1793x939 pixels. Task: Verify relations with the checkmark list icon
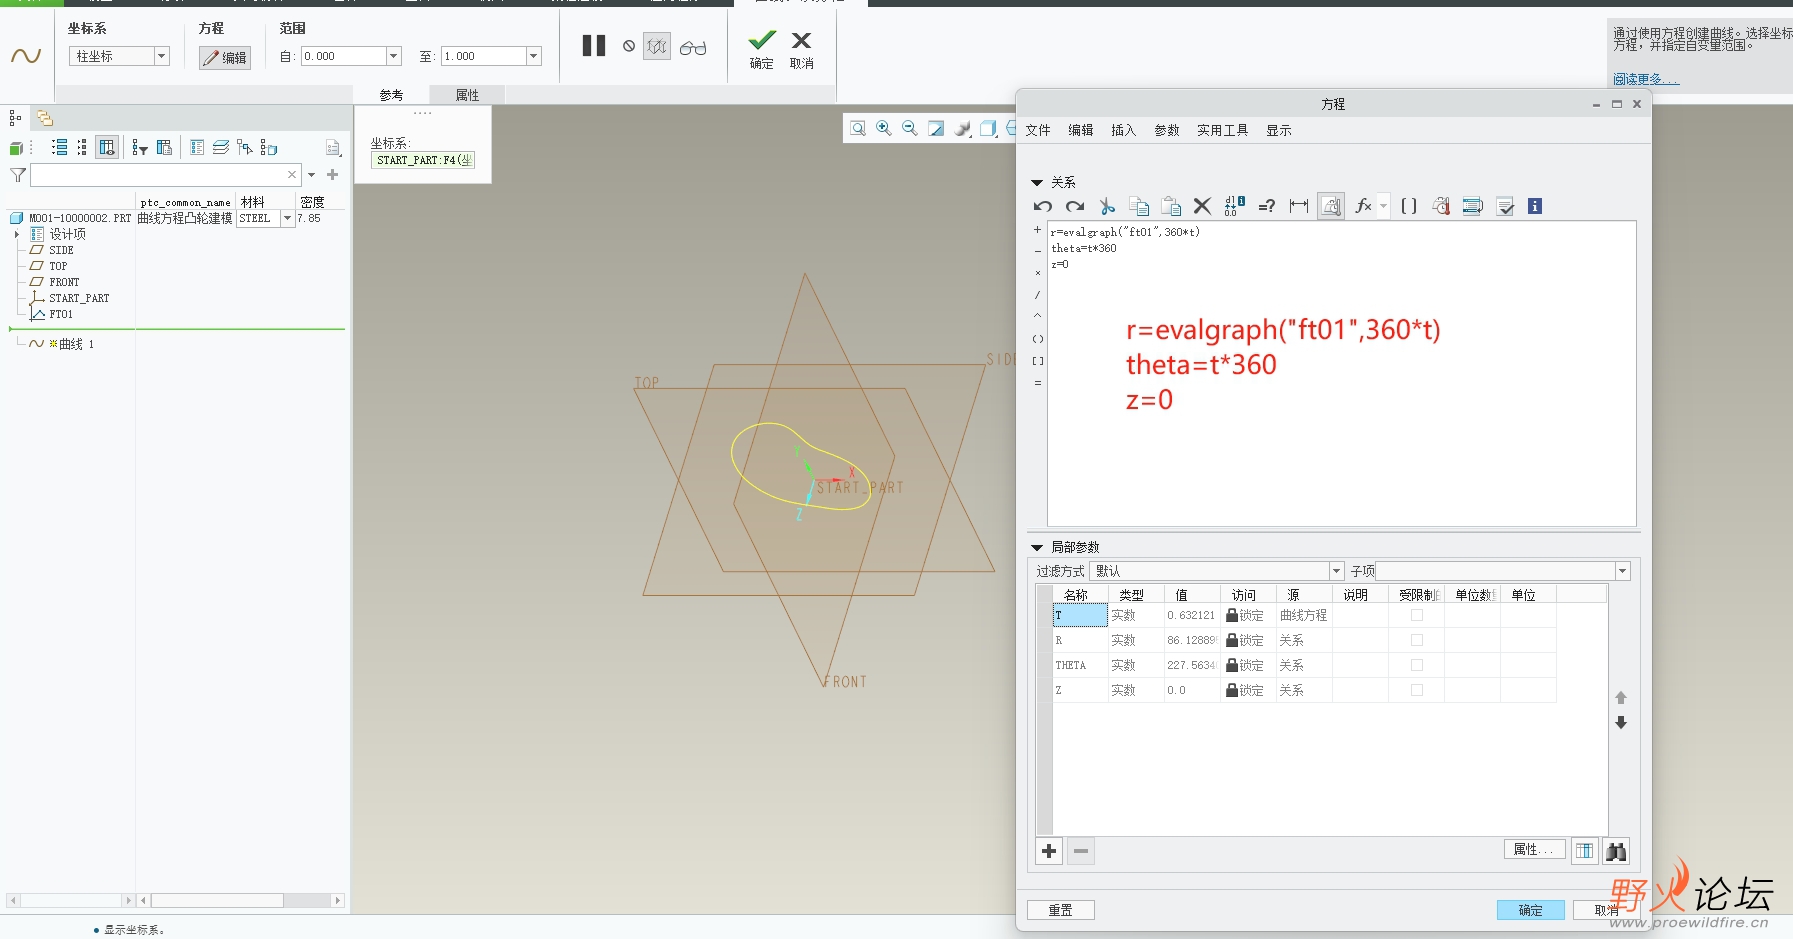(1505, 206)
